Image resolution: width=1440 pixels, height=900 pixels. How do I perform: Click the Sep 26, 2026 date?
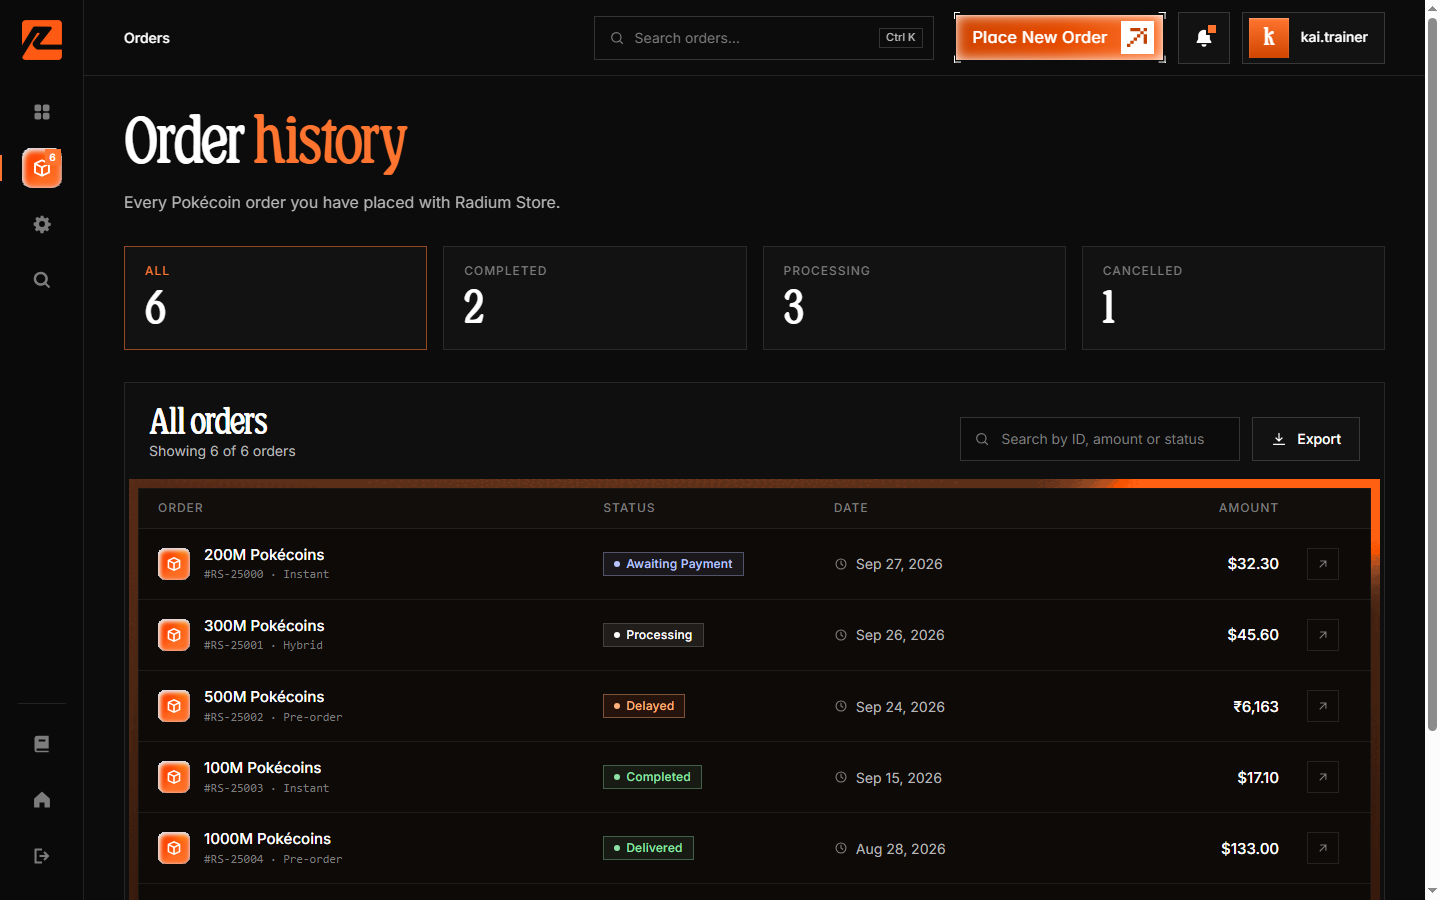click(900, 635)
